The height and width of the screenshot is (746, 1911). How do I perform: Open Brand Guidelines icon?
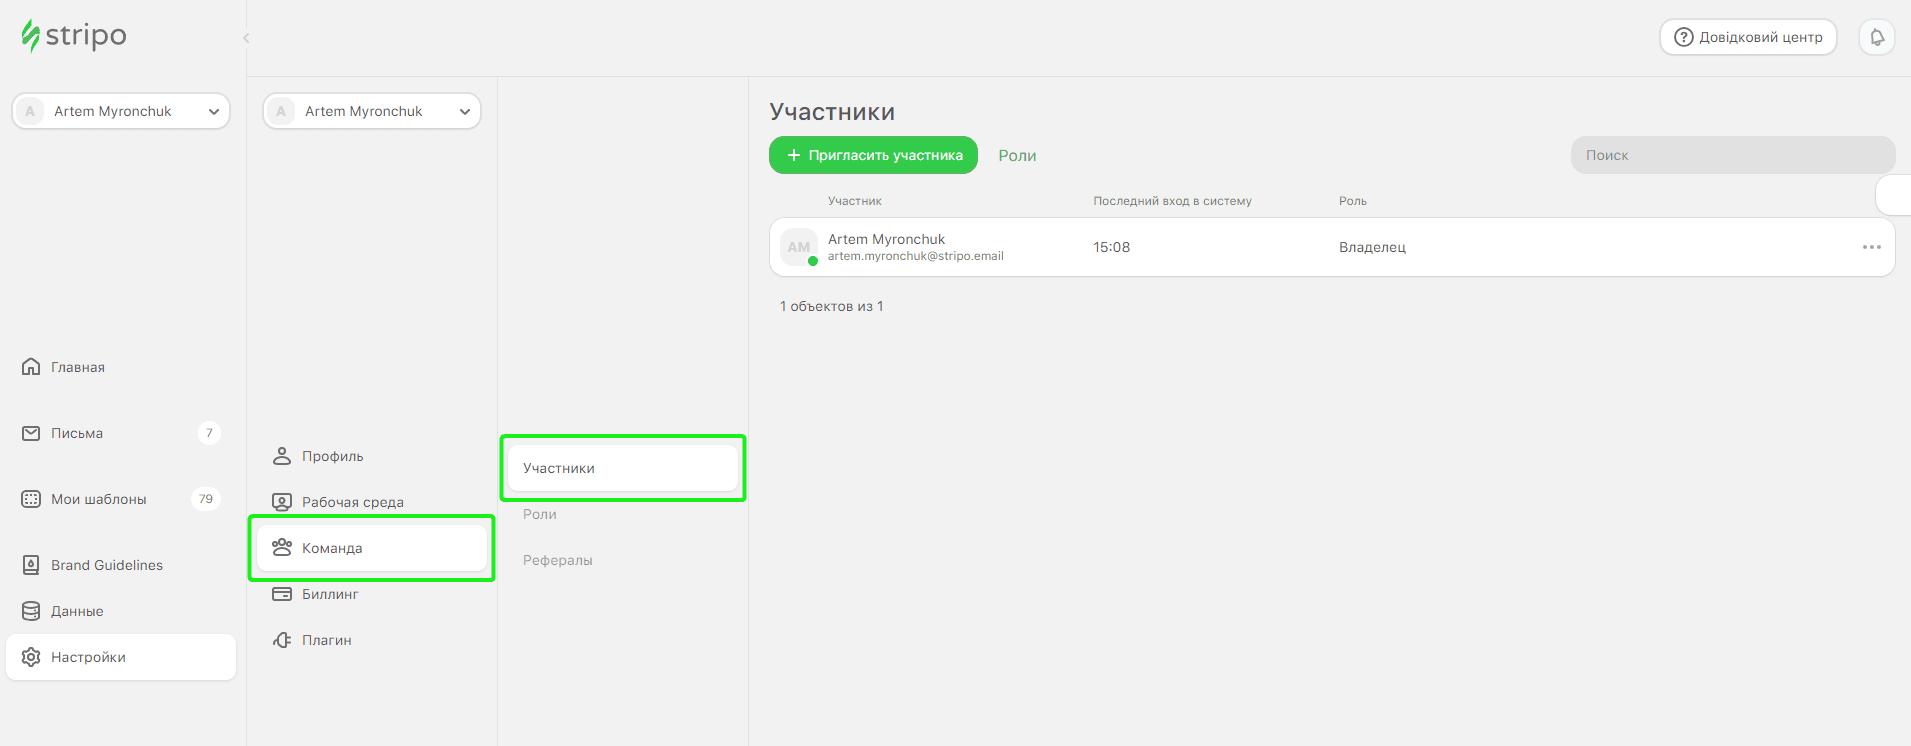tap(31, 565)
